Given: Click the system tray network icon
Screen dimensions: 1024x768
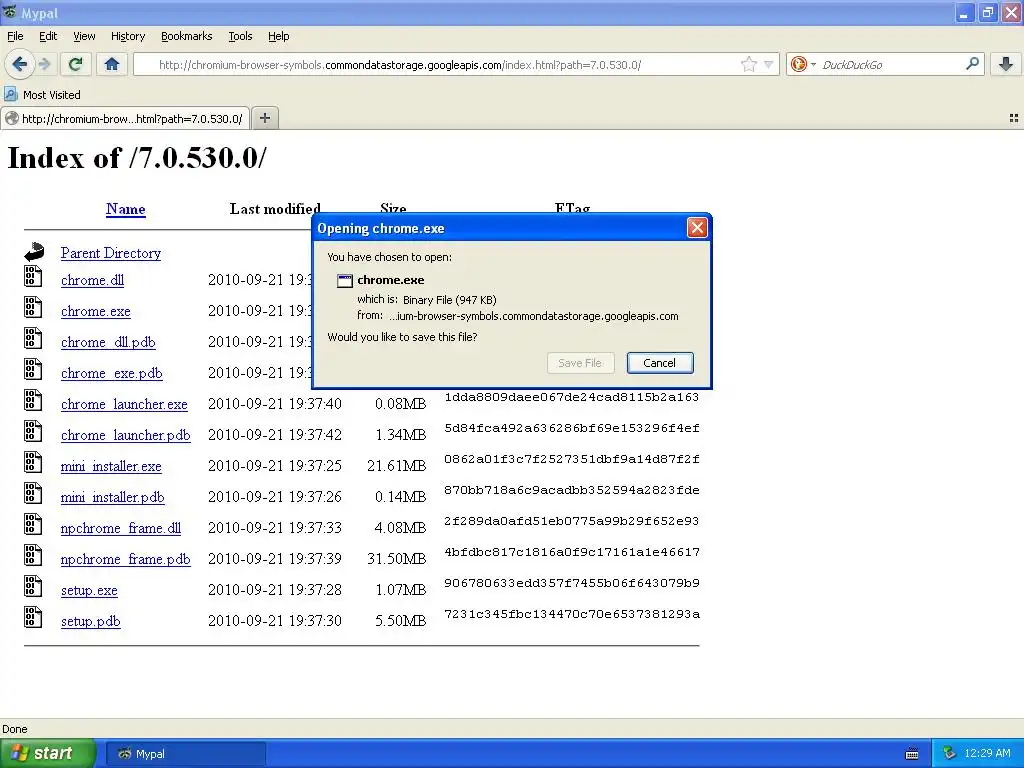Looking at the screenshot, I should 949,754.
